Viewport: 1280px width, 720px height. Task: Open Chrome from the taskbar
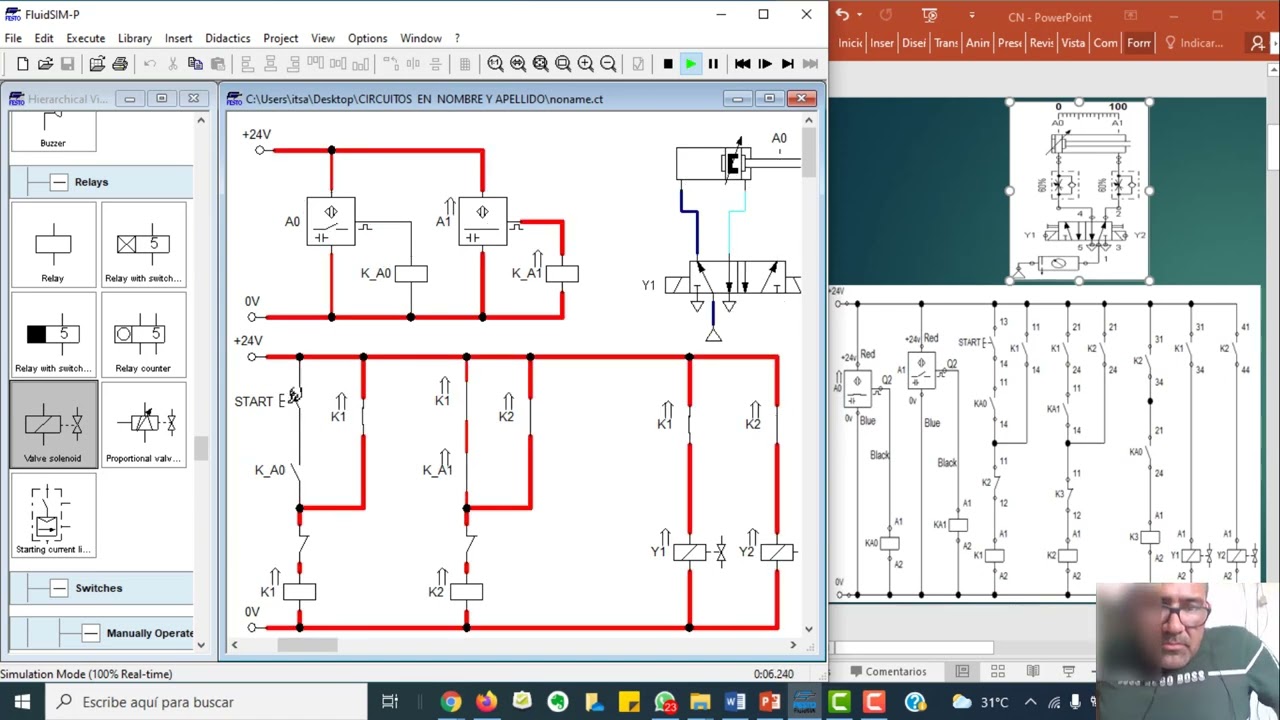coord(451,702)
